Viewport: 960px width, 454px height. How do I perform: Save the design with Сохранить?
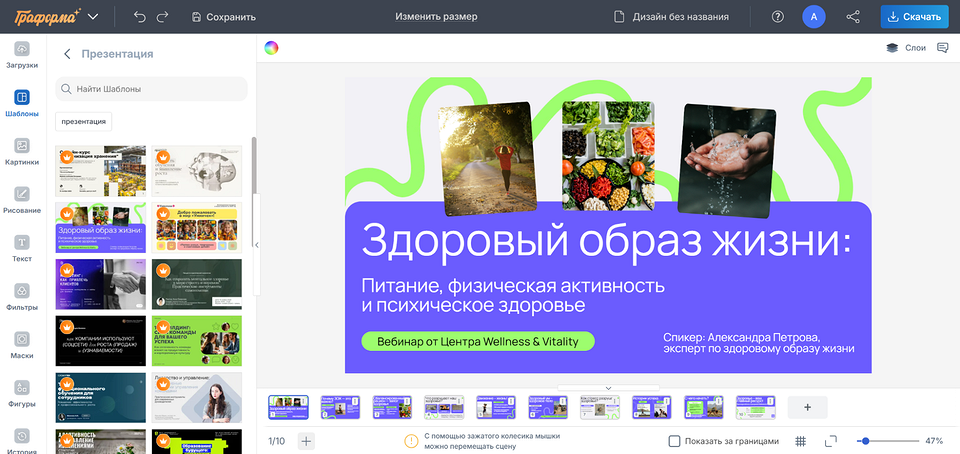tap(223, 17)
